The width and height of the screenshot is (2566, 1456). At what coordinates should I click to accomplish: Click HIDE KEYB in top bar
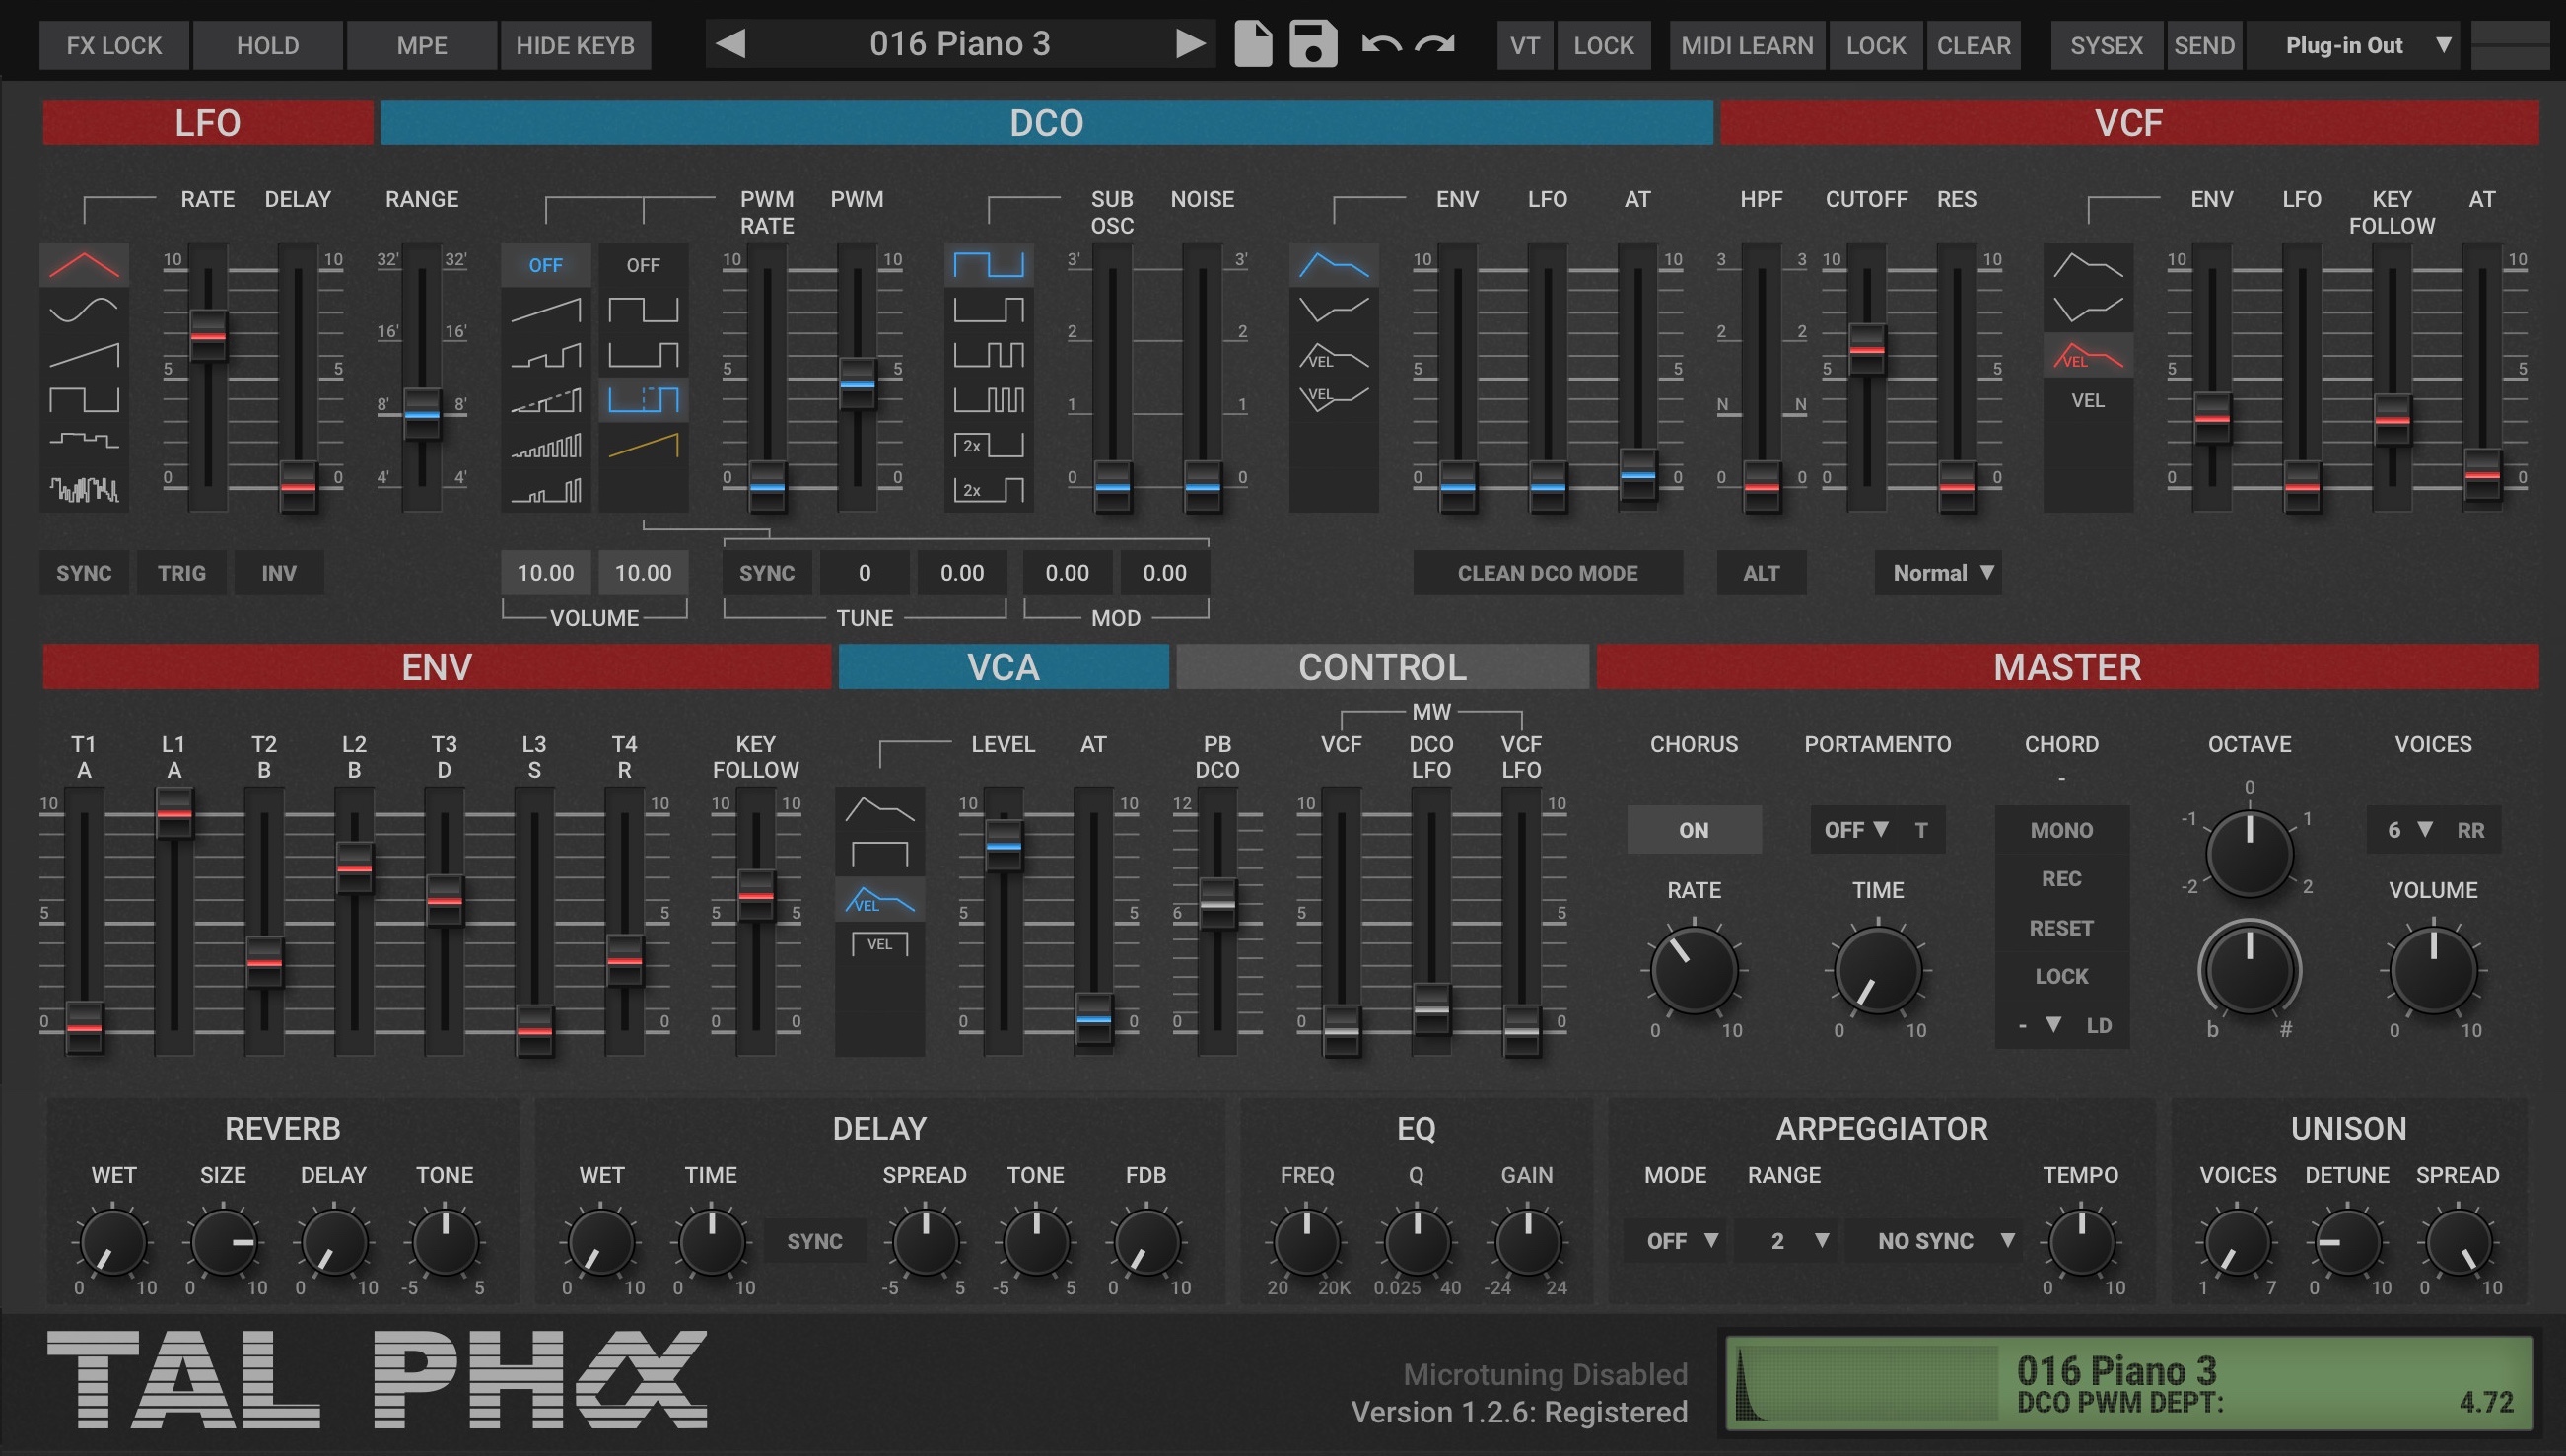pyautogui.click(x=575, y=45)
